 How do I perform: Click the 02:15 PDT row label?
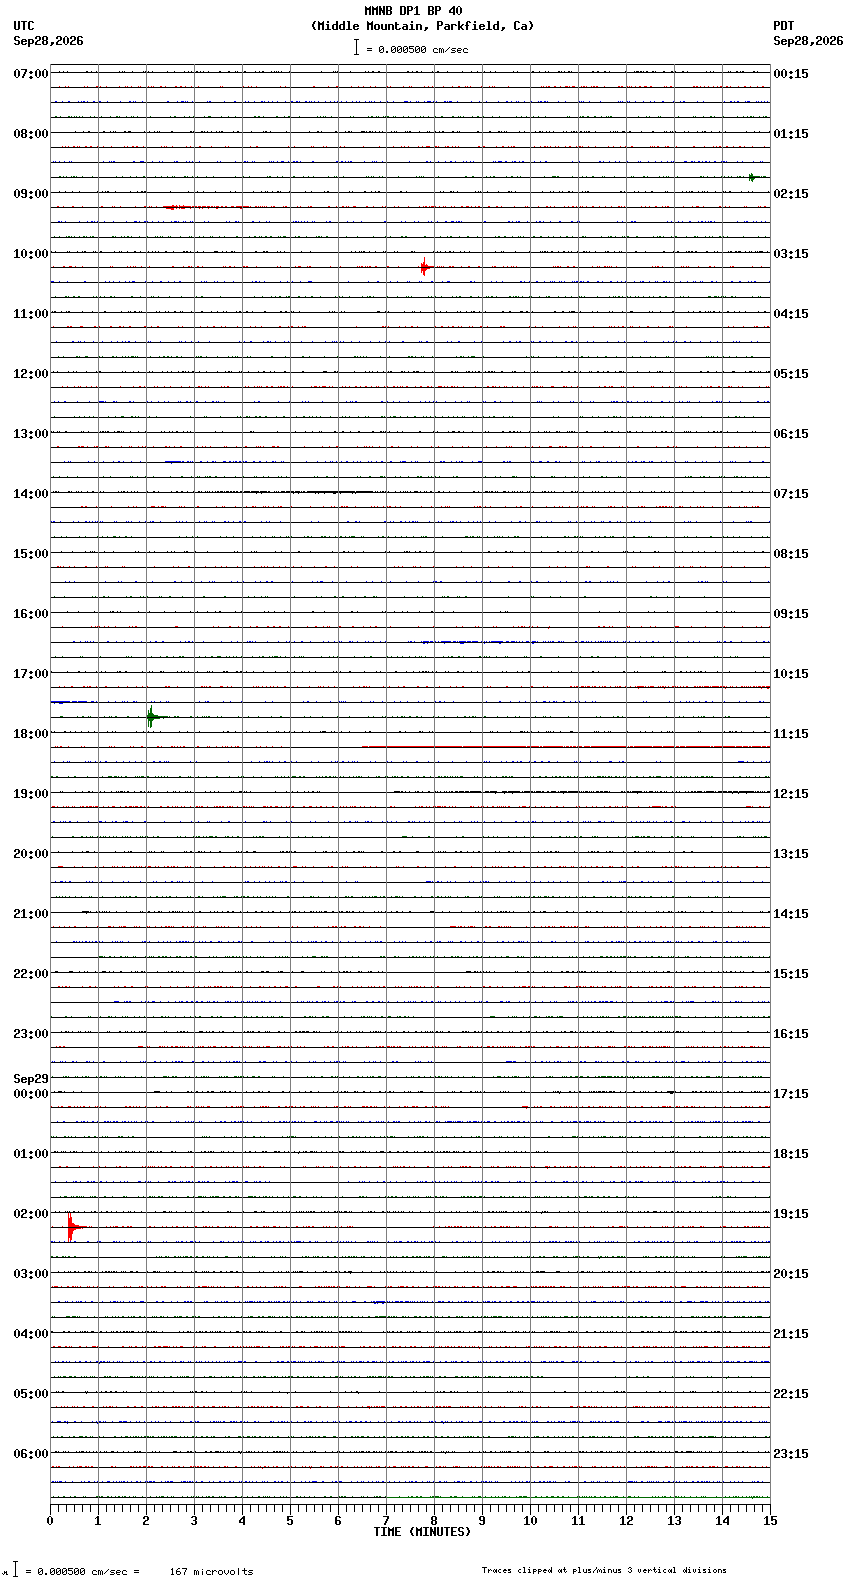[791, 194]
